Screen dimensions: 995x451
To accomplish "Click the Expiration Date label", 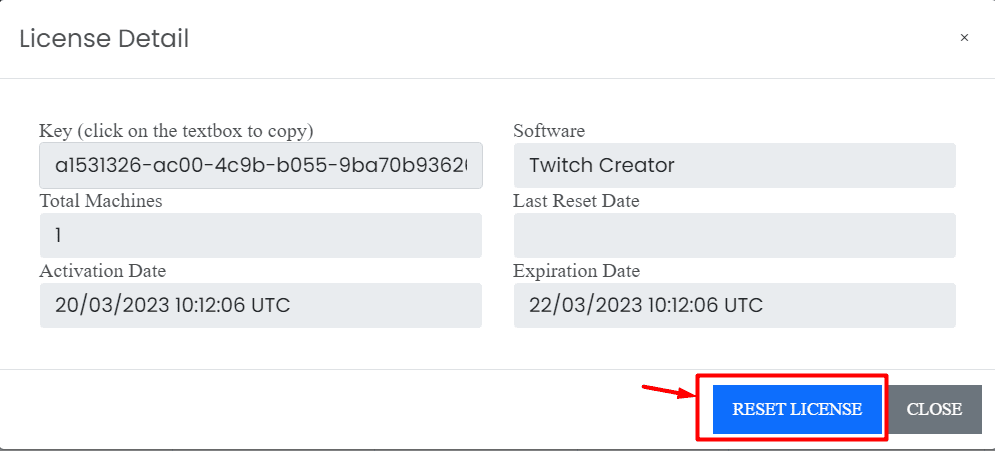I will [577, 271].
